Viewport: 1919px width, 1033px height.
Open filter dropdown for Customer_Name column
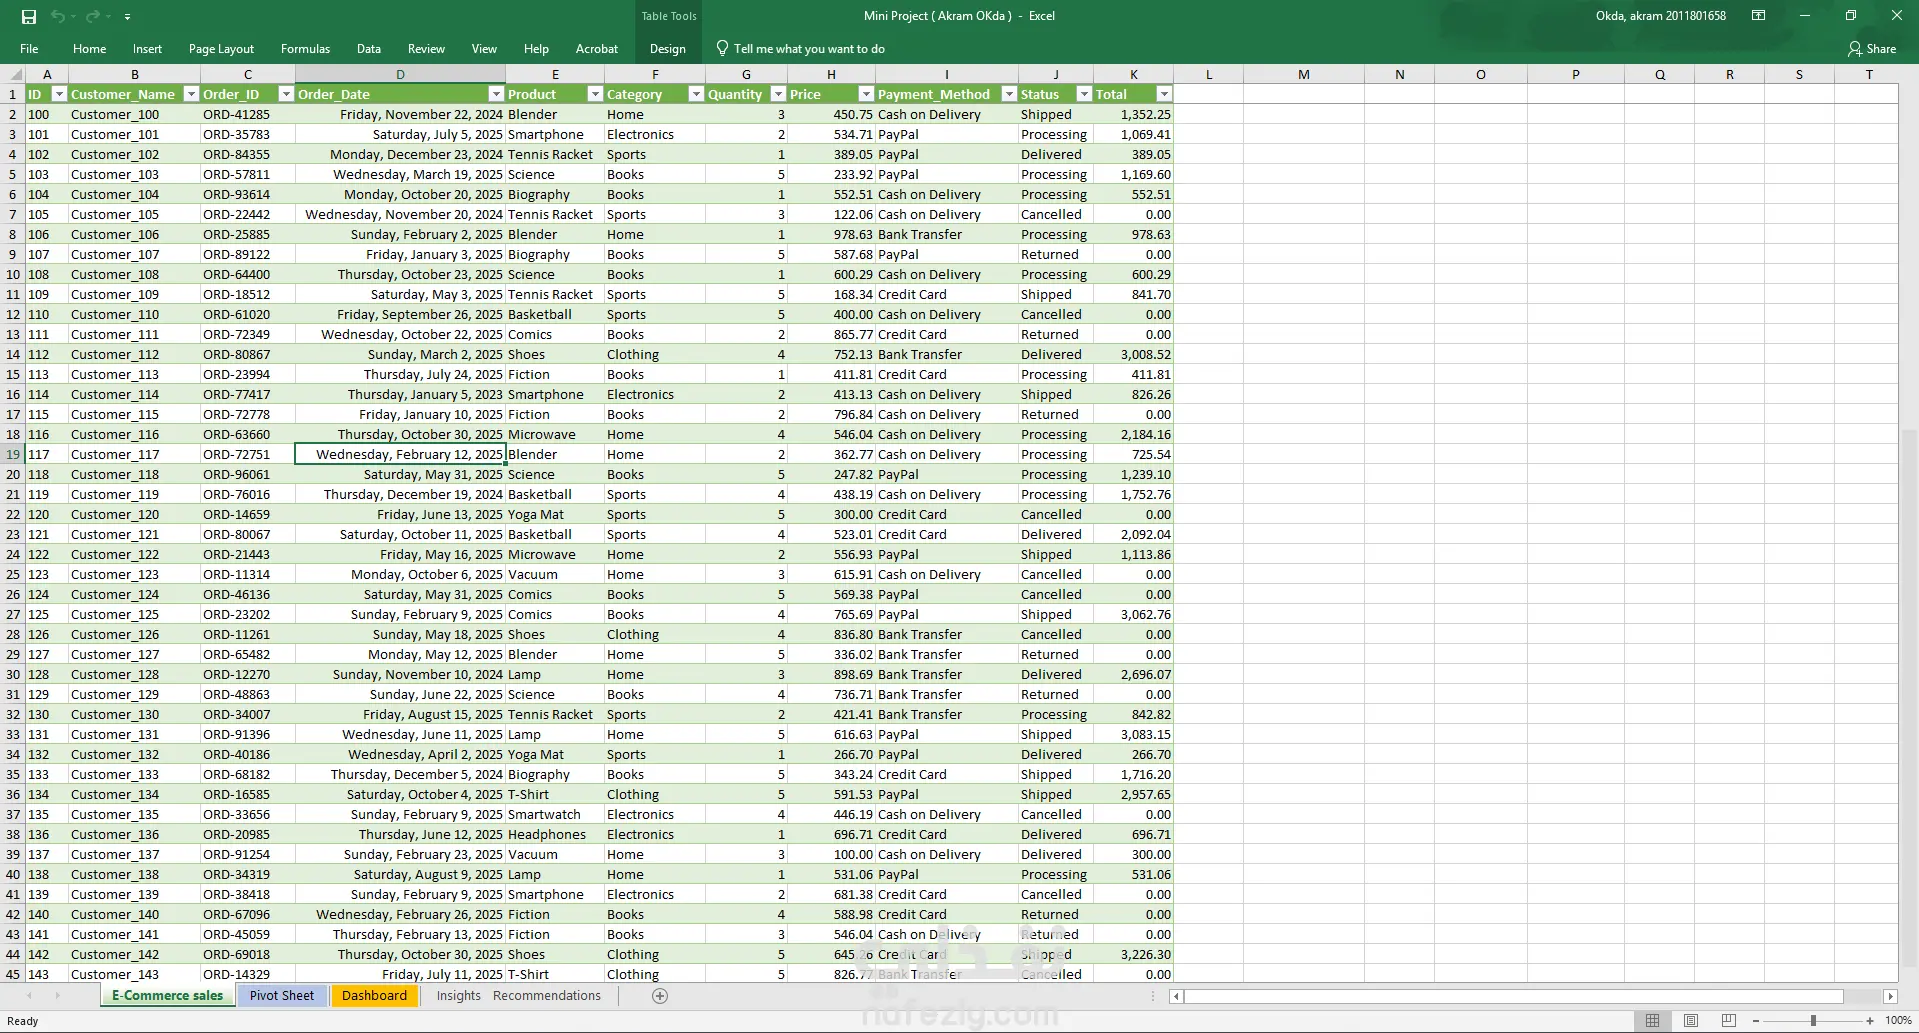190,94
